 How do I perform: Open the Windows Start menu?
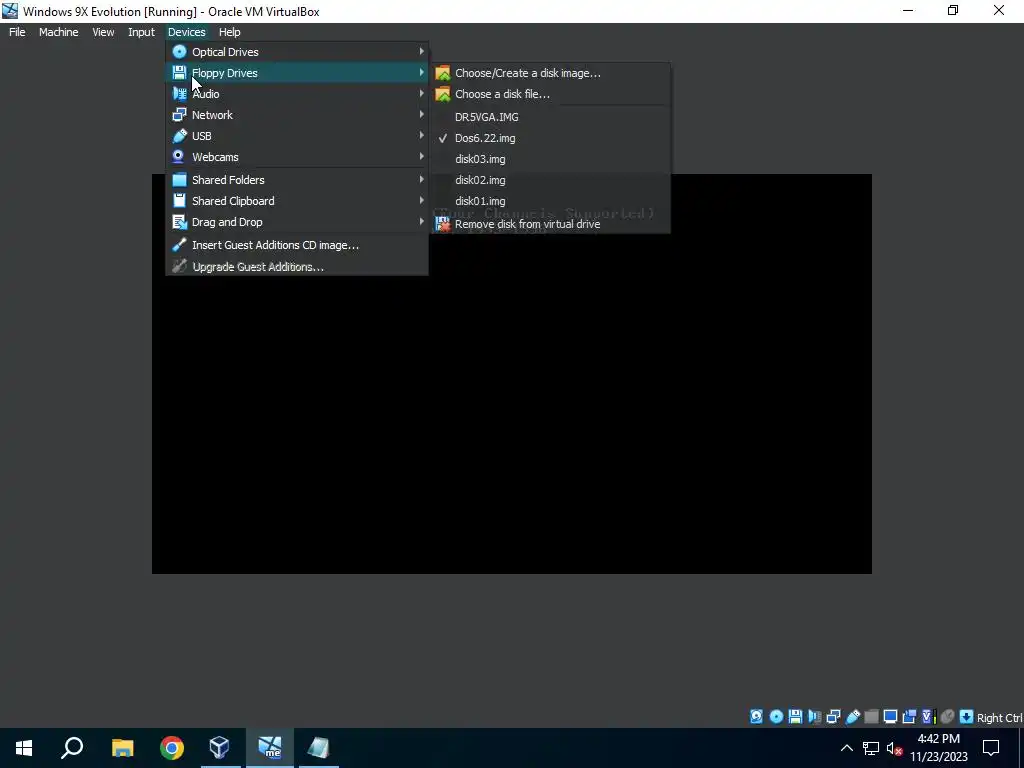24,748
